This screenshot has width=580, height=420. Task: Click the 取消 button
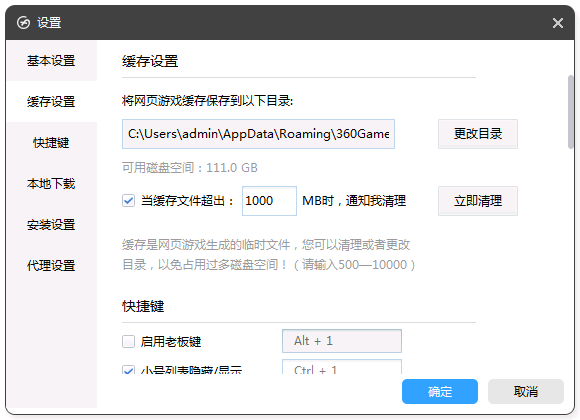[526, 392]
